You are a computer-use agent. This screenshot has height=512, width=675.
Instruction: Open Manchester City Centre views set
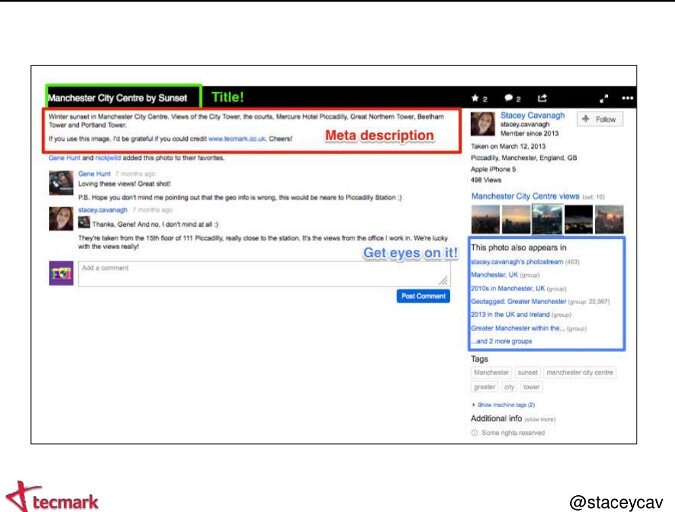(x=525, y=196)
